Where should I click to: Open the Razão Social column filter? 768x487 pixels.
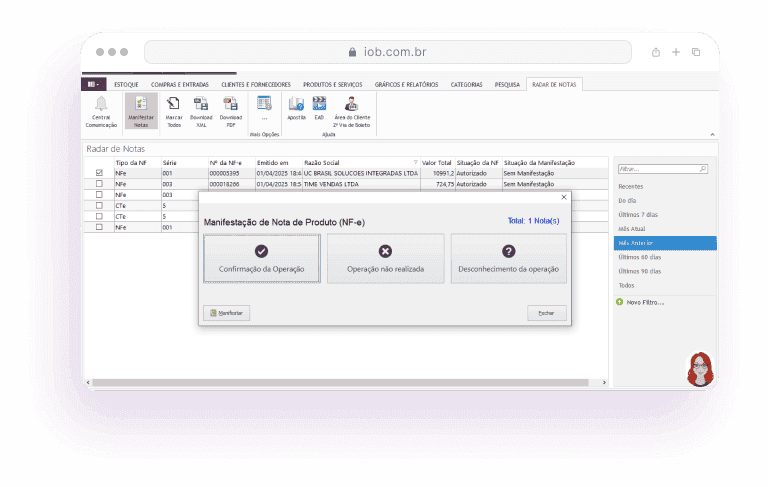pyautogui.click(x=416, y=162)
